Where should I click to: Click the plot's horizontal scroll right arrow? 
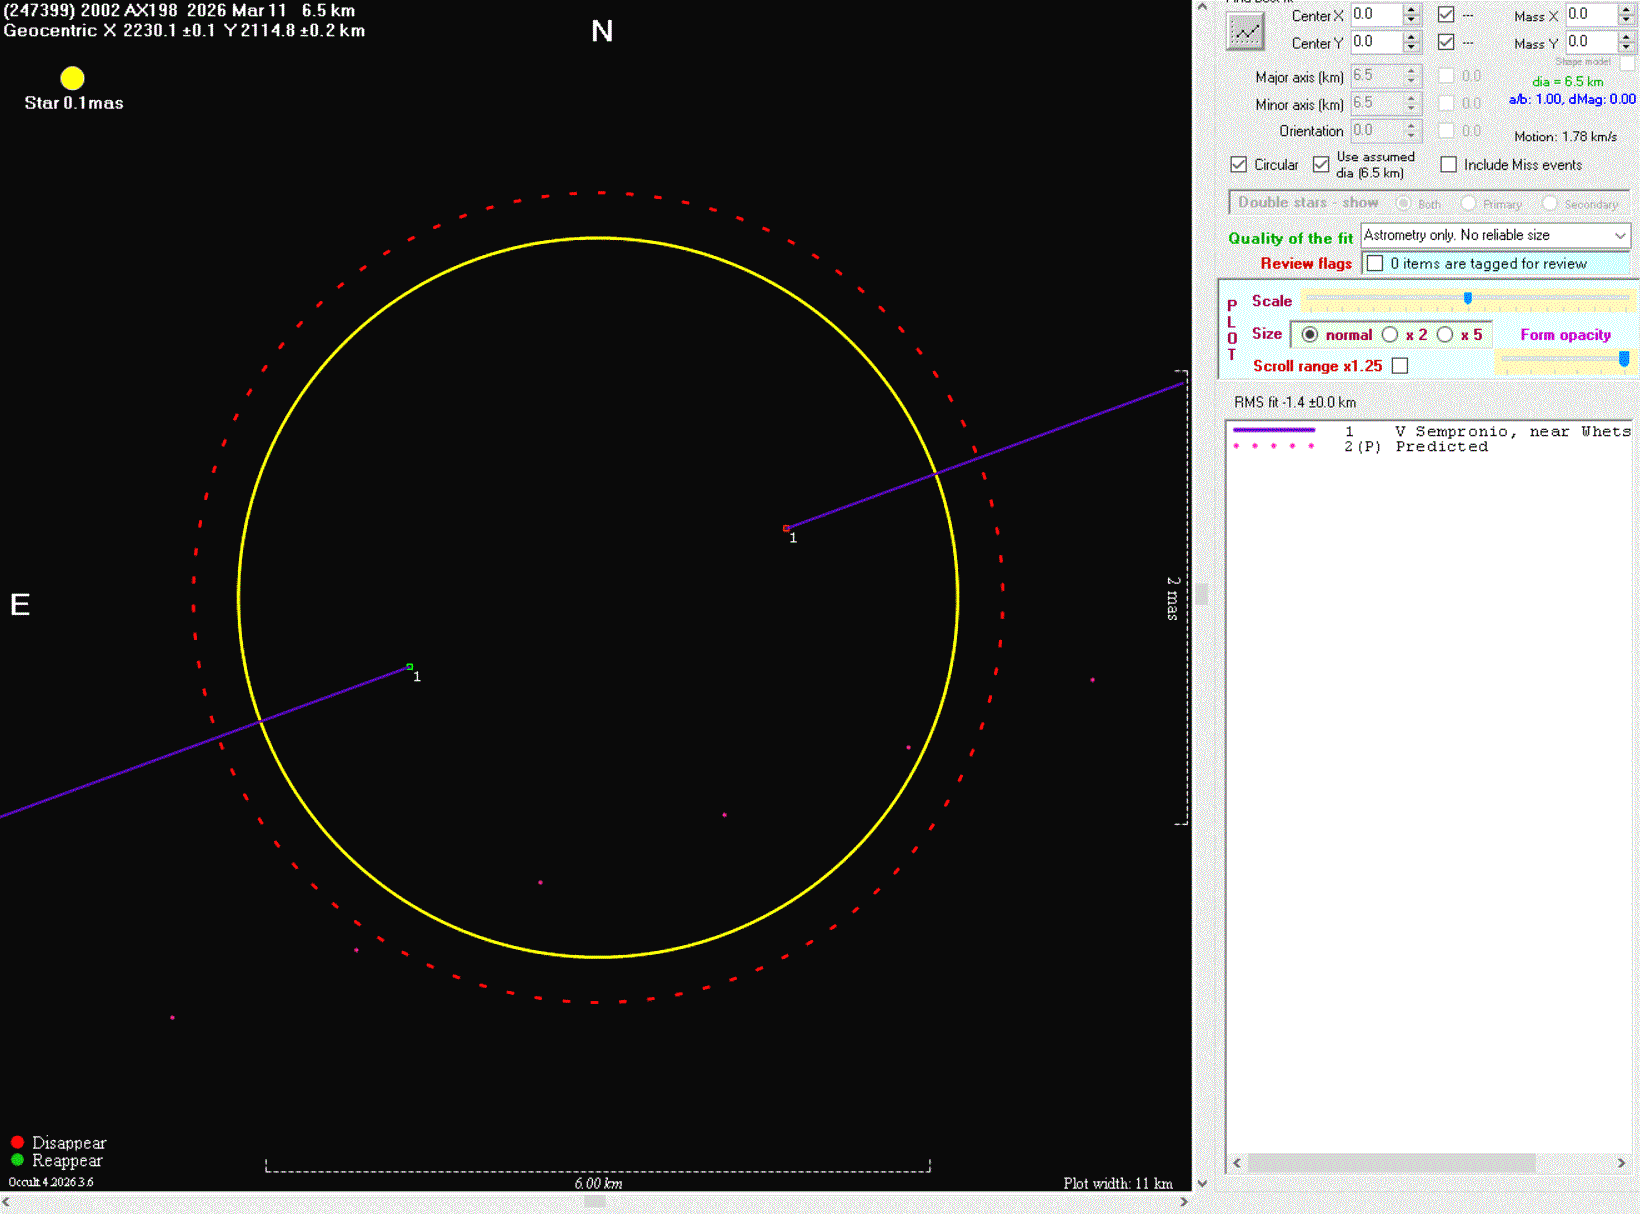1183,1202
